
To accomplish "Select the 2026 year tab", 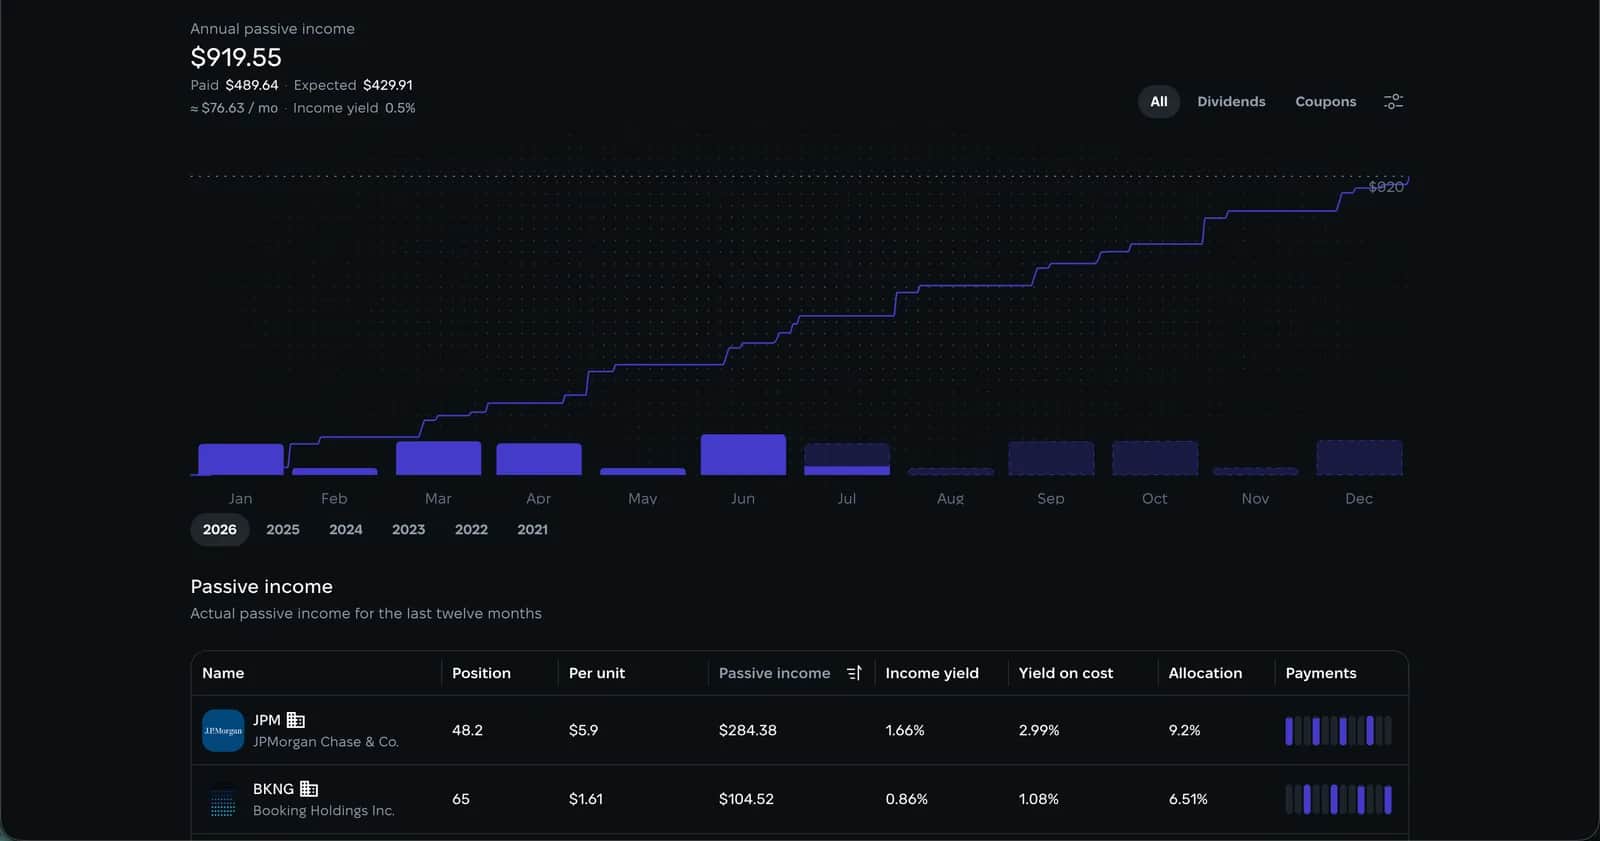I will click(x=220, y=529).
